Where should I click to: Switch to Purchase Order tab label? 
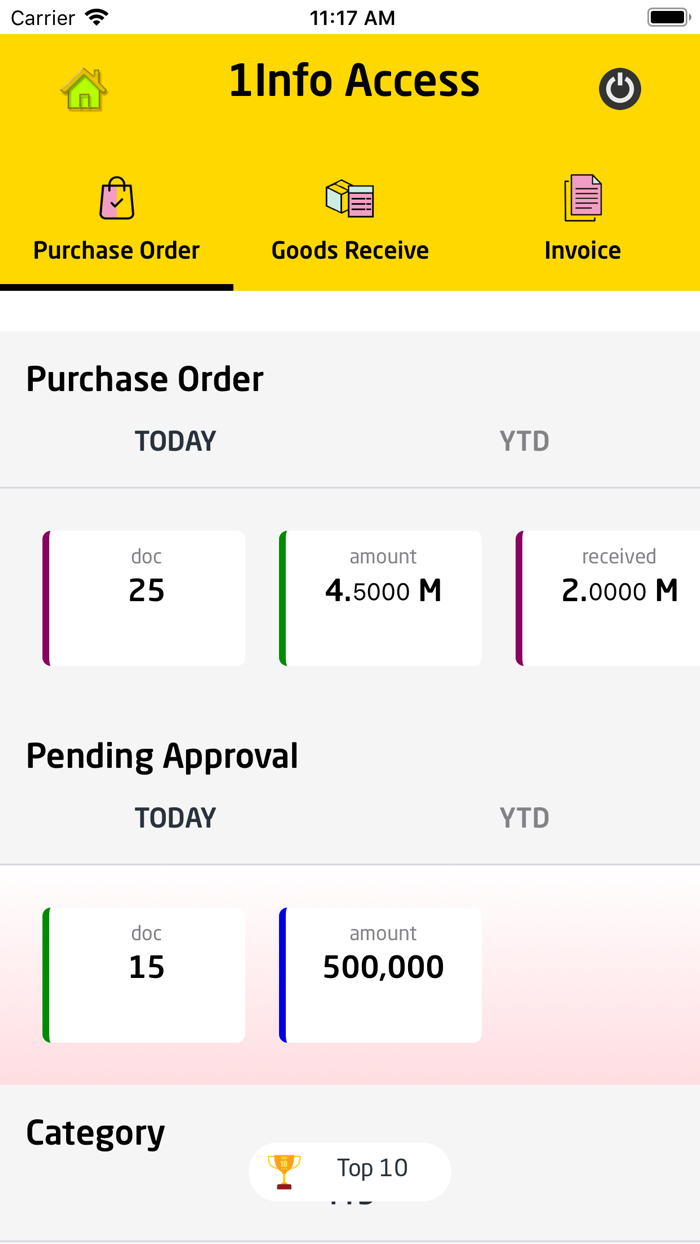pos(117,250)
